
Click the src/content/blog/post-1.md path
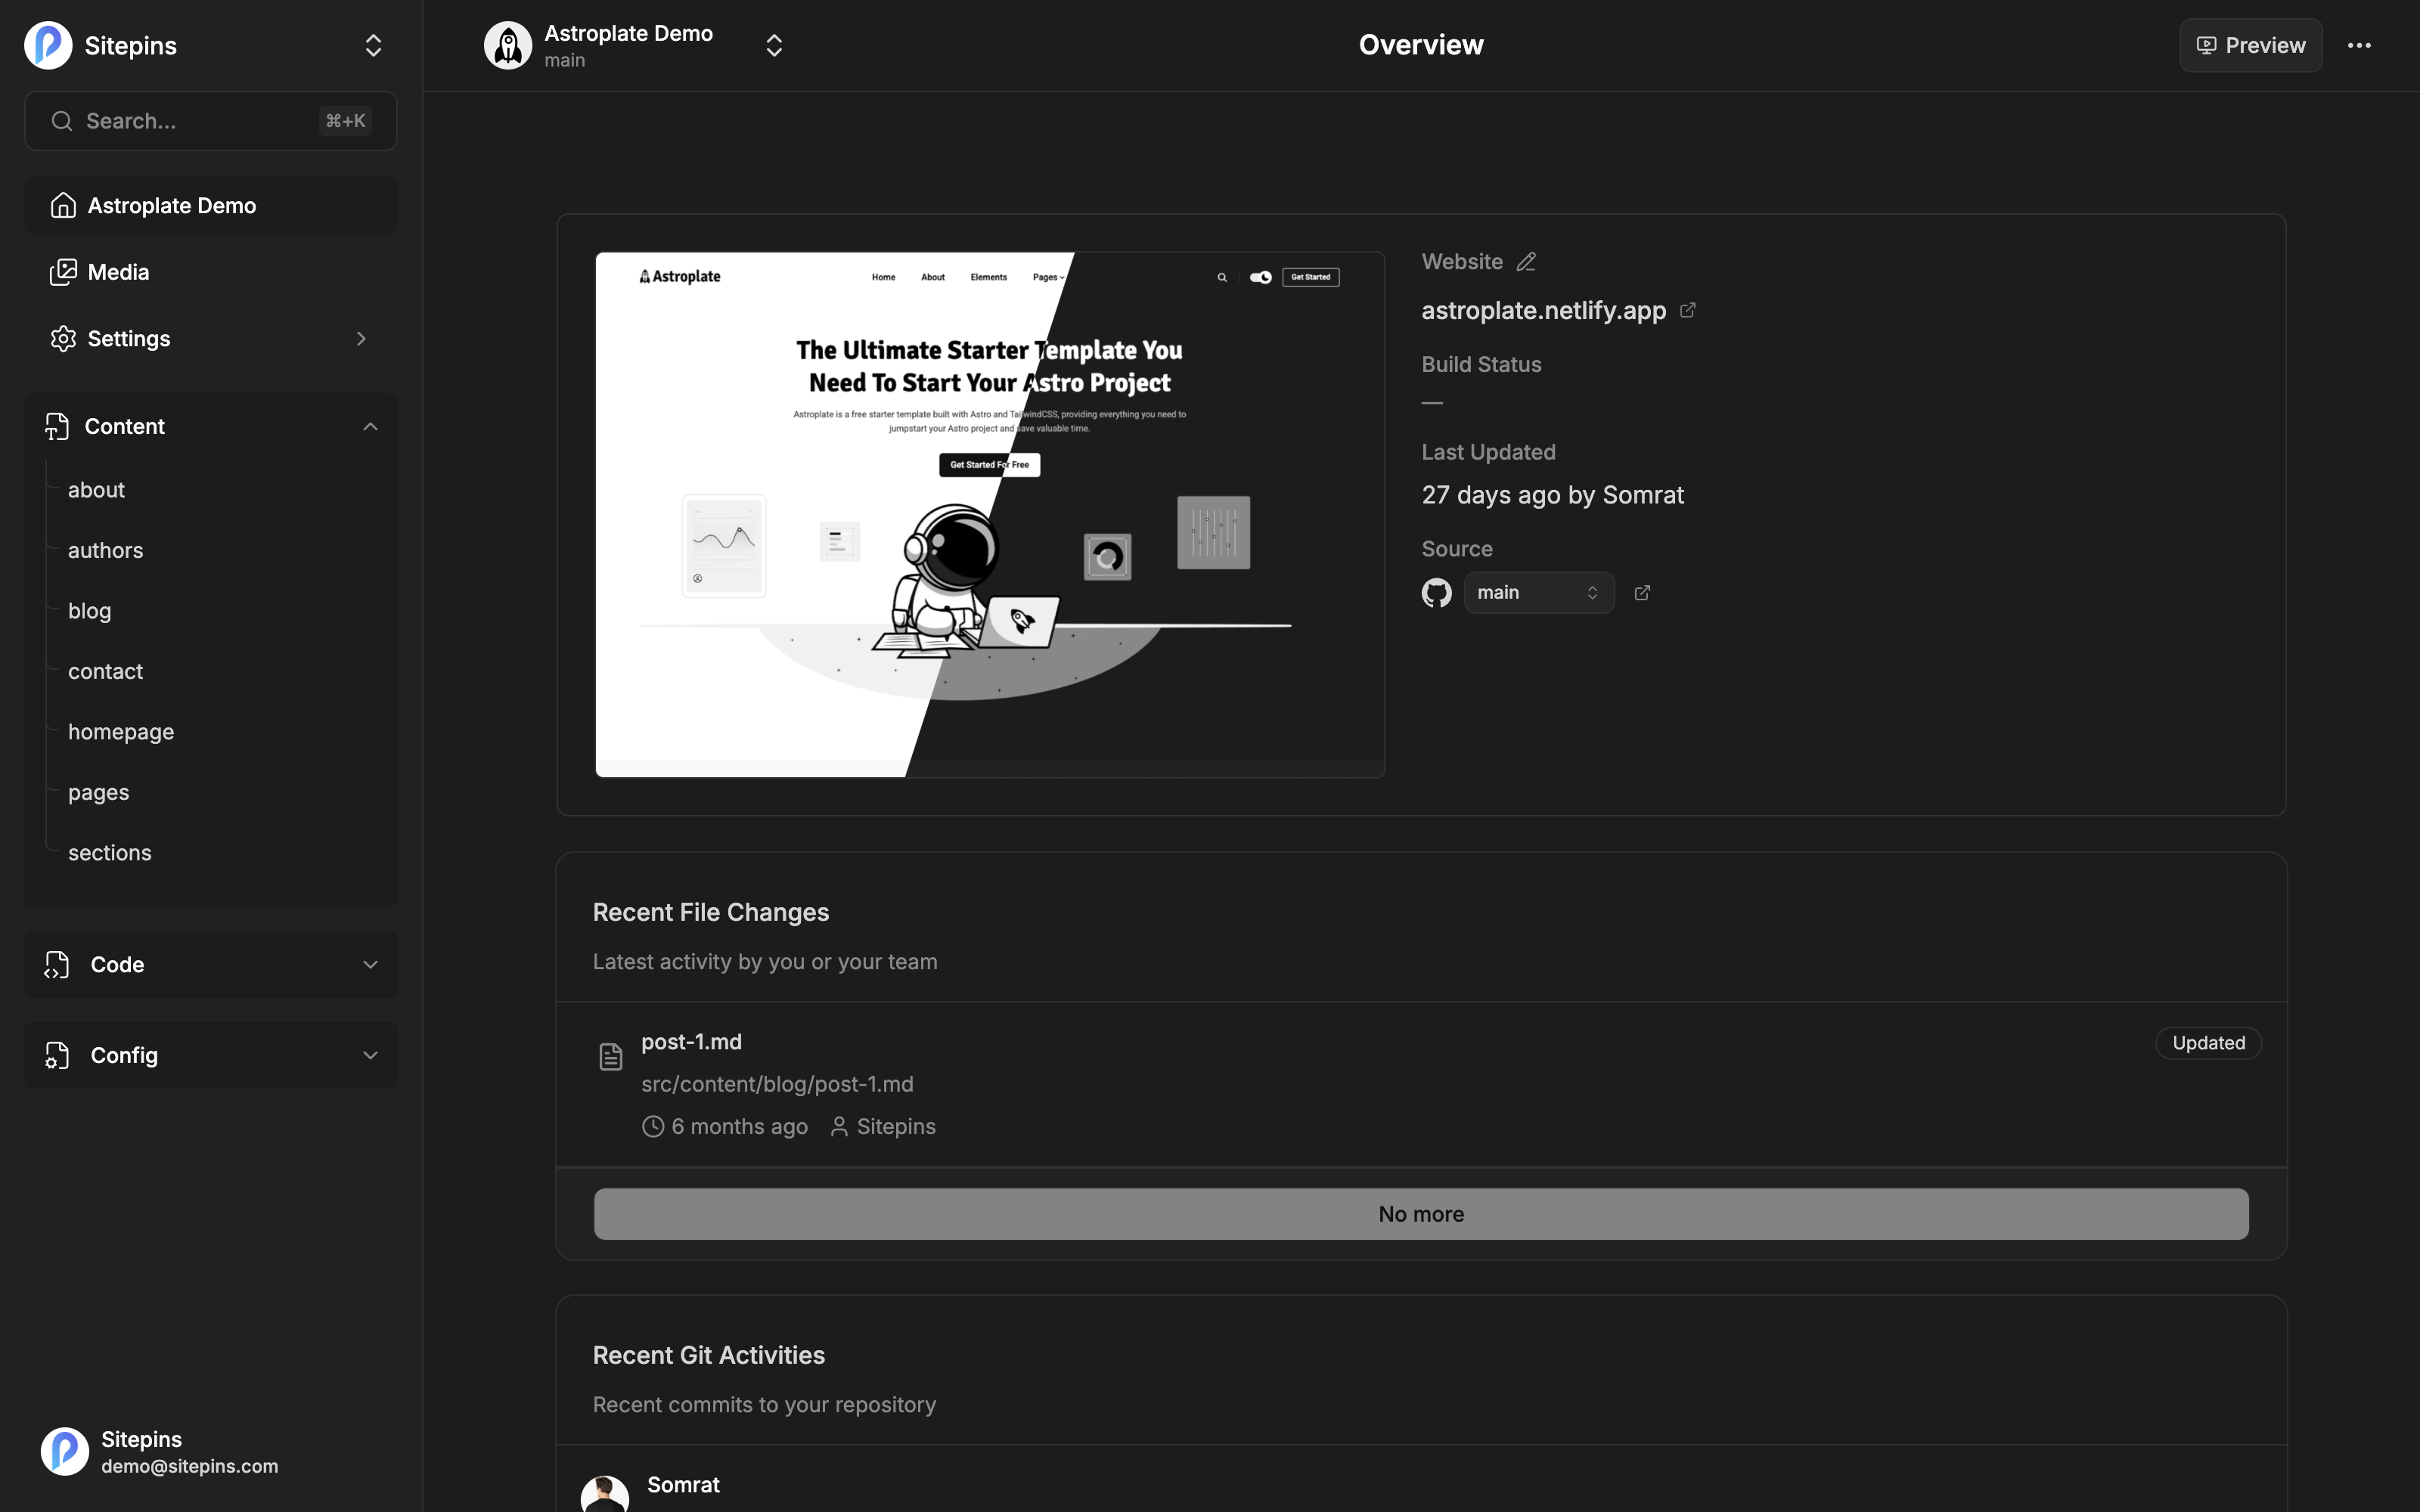coord(777,1085)
